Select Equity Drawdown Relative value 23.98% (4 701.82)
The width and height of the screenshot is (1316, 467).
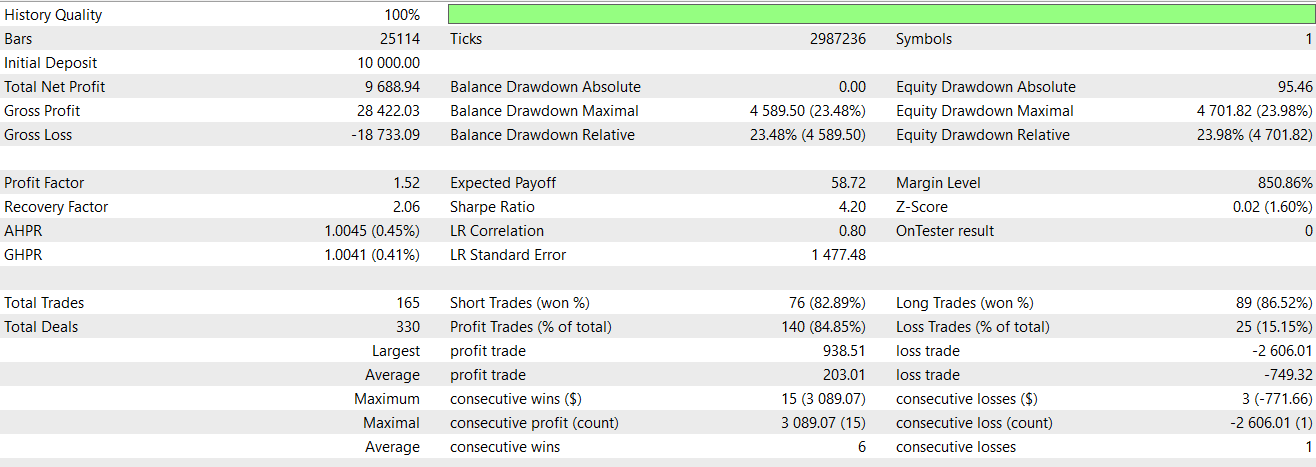coord(1254,135)
